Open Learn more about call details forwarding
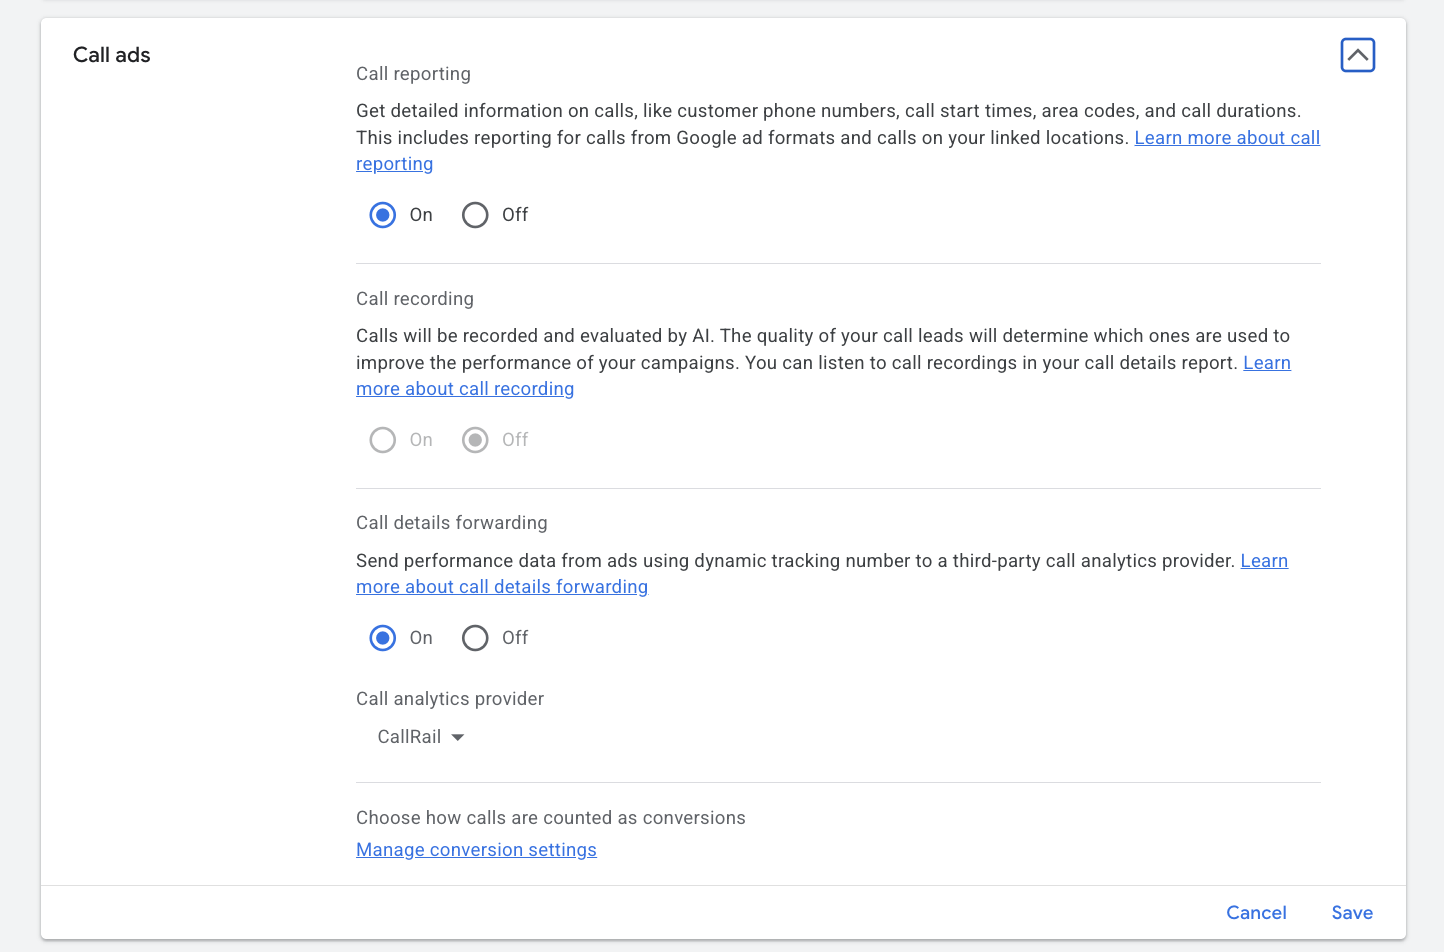Image resolution: width=1444 pixels, height=952 pixels. (502, 587)
